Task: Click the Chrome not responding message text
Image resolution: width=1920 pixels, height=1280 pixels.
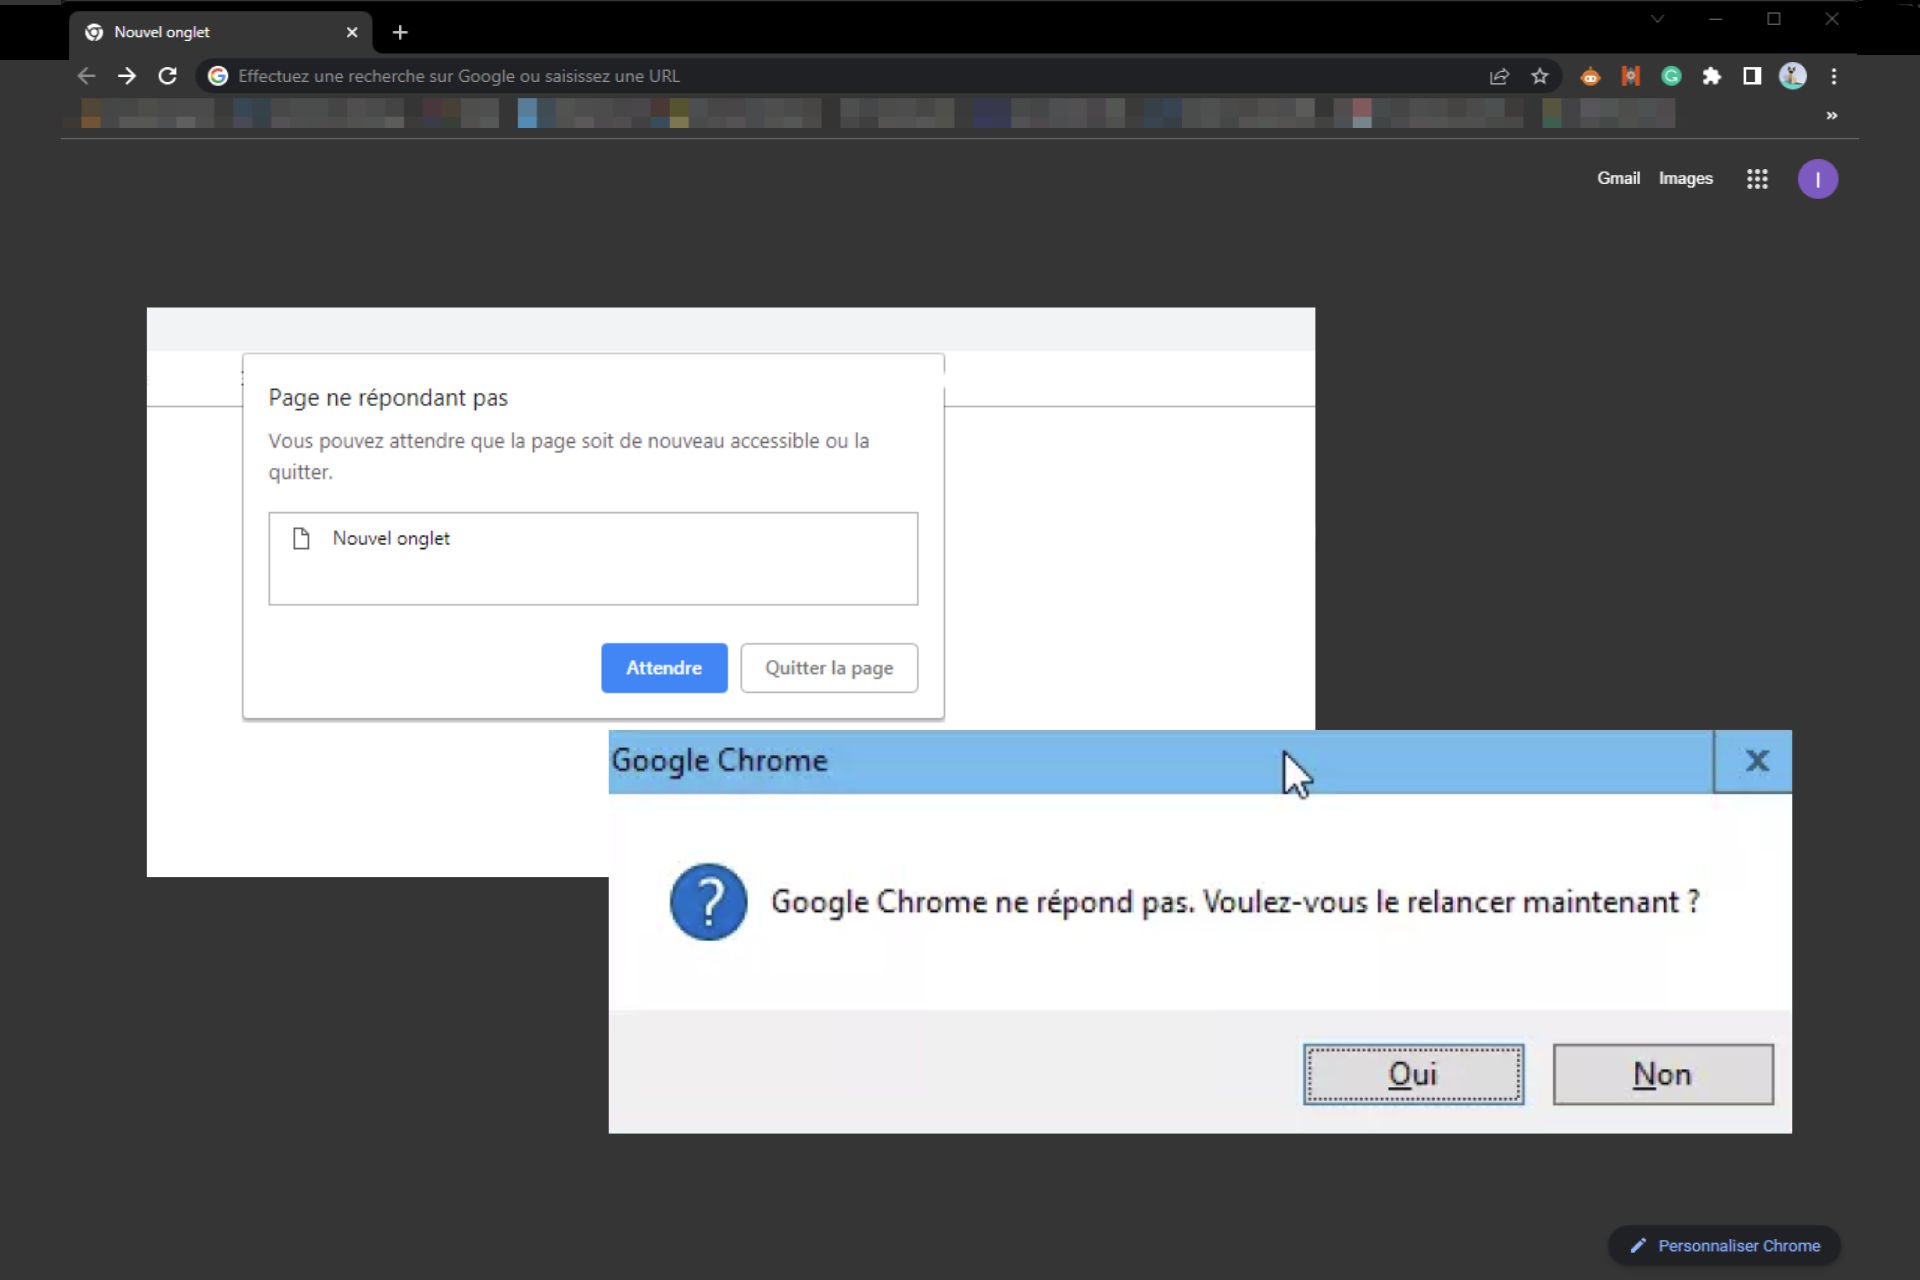Action: coord(1235,902)
